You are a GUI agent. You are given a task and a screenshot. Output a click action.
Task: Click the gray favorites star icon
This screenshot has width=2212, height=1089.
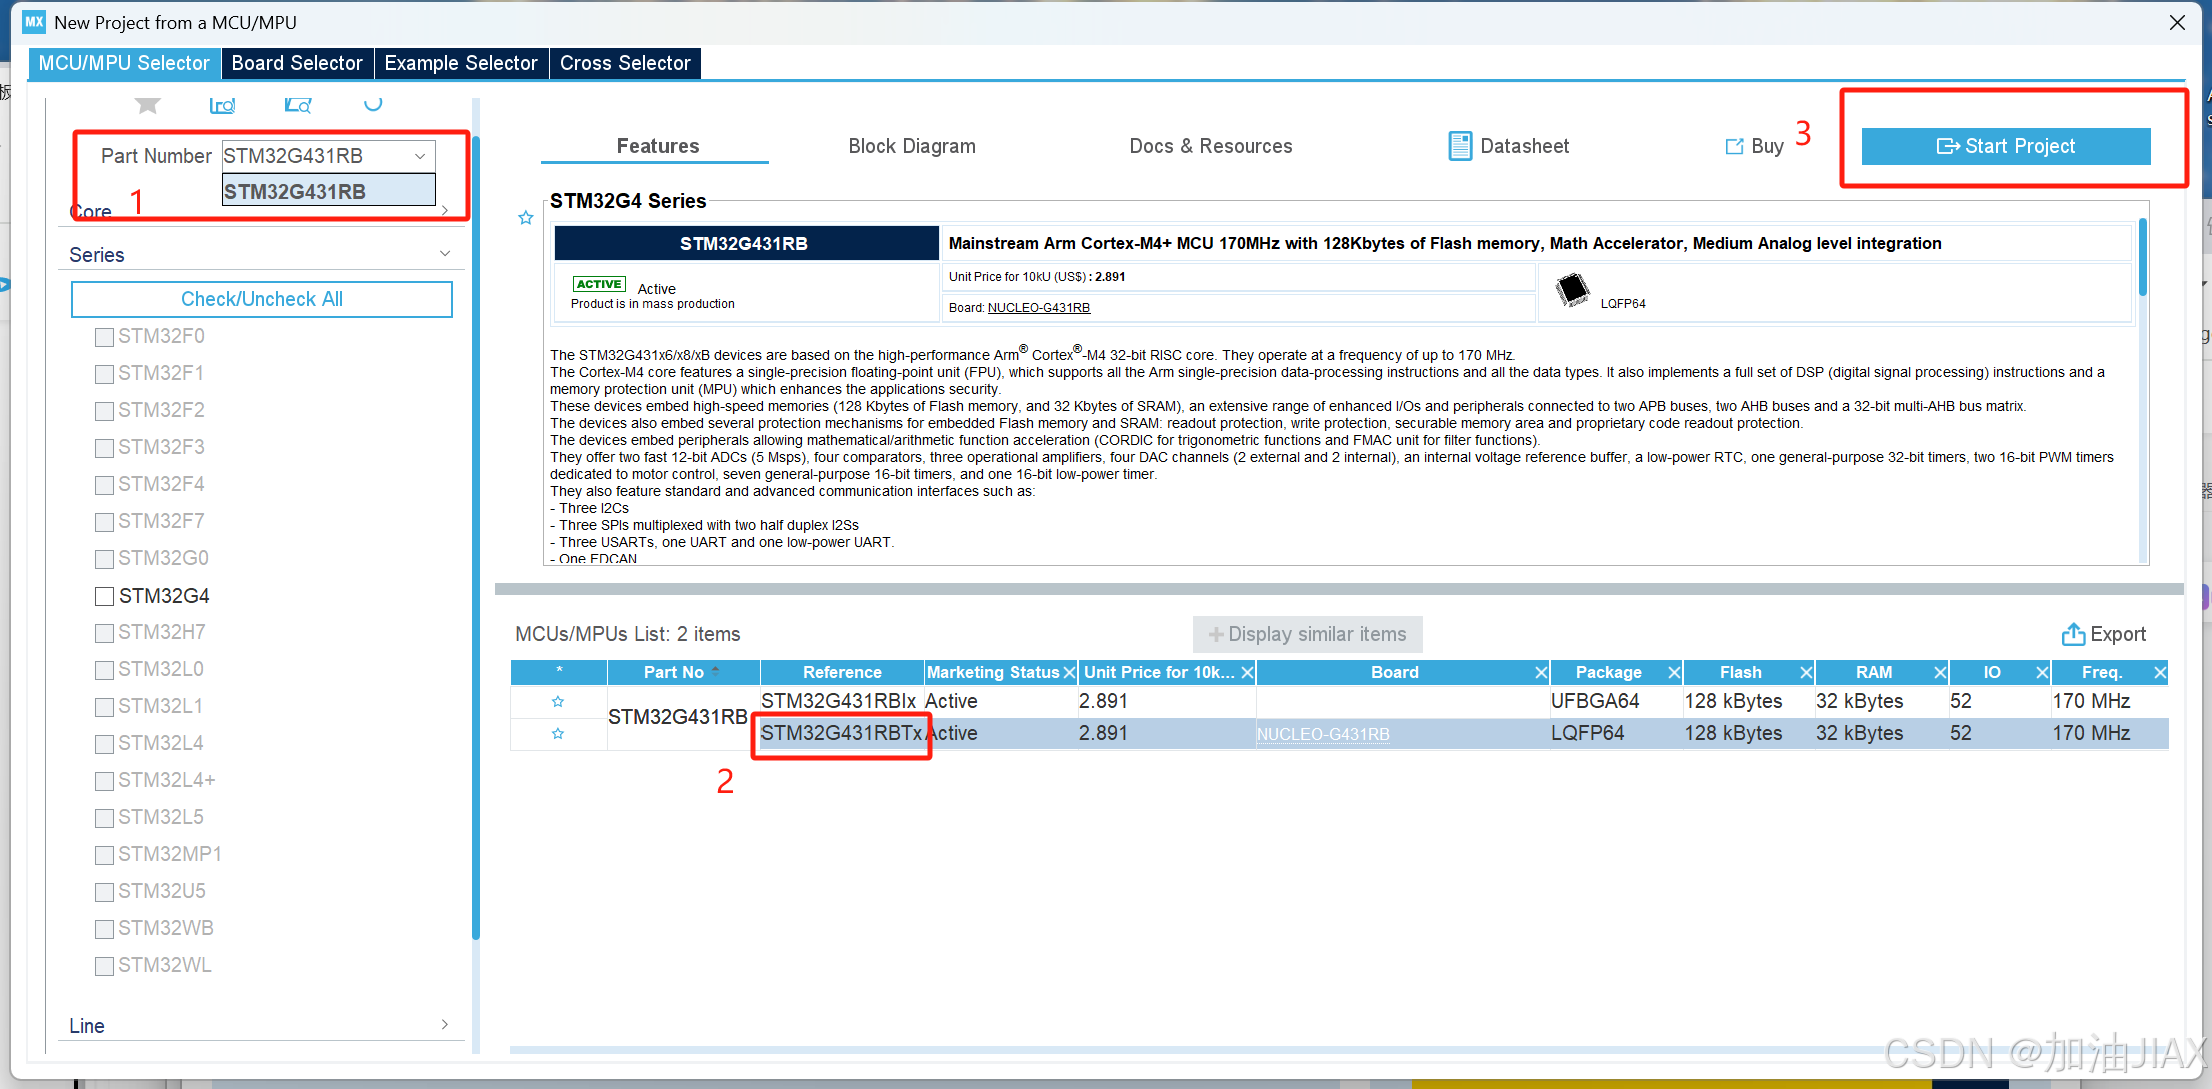[148, 105]
